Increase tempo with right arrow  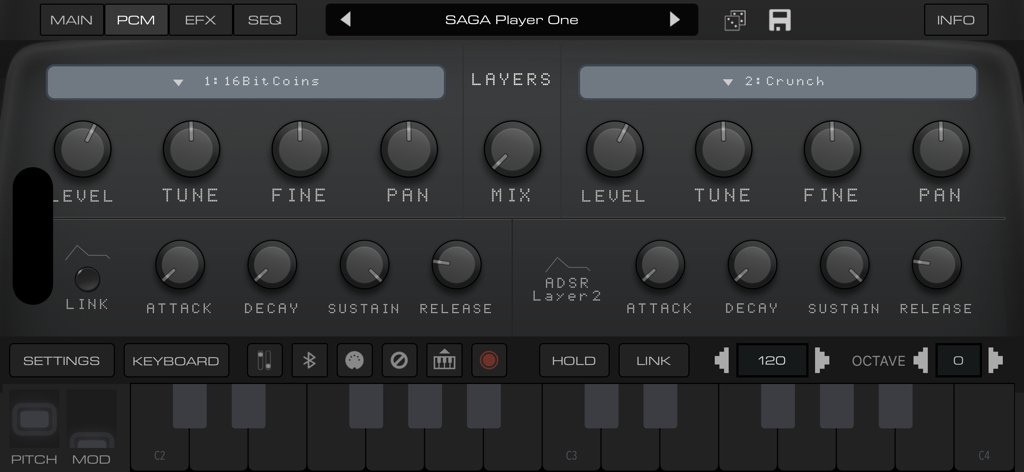(822, 360)
